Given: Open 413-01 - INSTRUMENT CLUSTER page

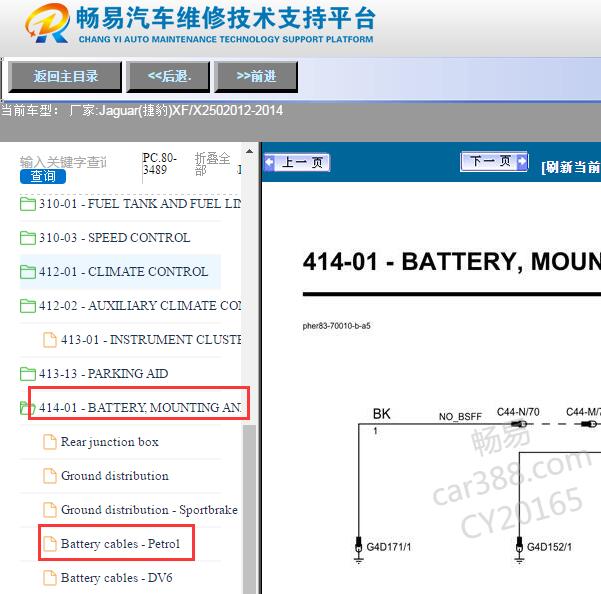Looking at the screenshot, I should [151, 340].
